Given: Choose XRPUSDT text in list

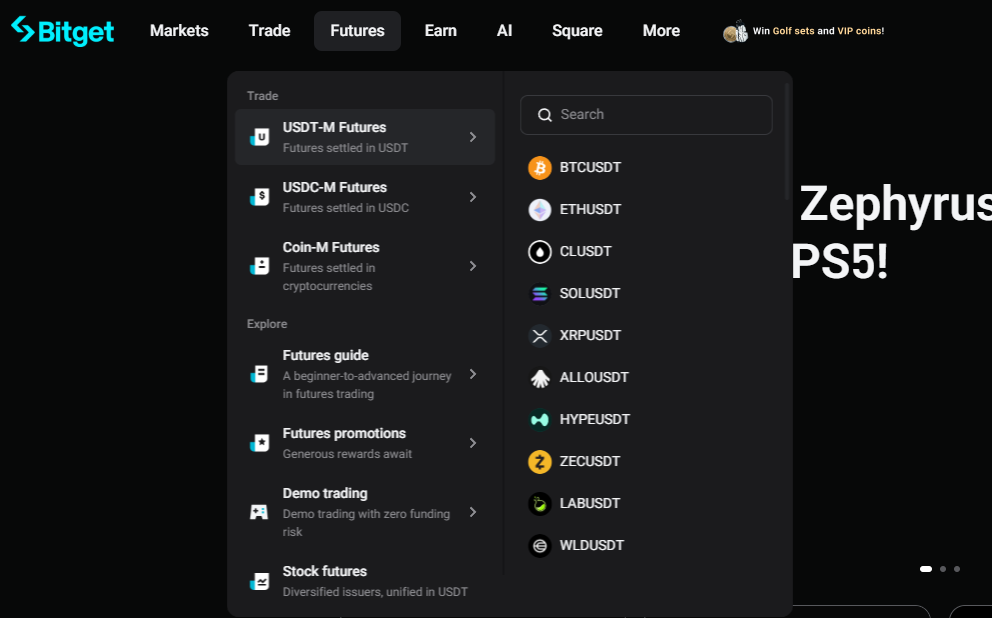Looking at the screenshot, I should pyautogui.click(x=590, y=335).
